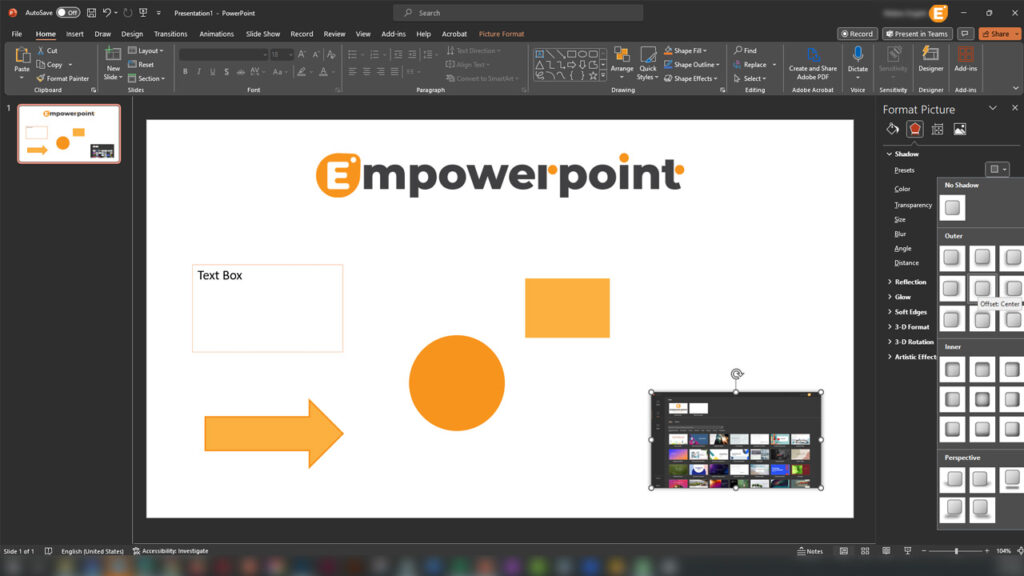
Task: Open the Insert ribbon tab
Action: point(74,34)
